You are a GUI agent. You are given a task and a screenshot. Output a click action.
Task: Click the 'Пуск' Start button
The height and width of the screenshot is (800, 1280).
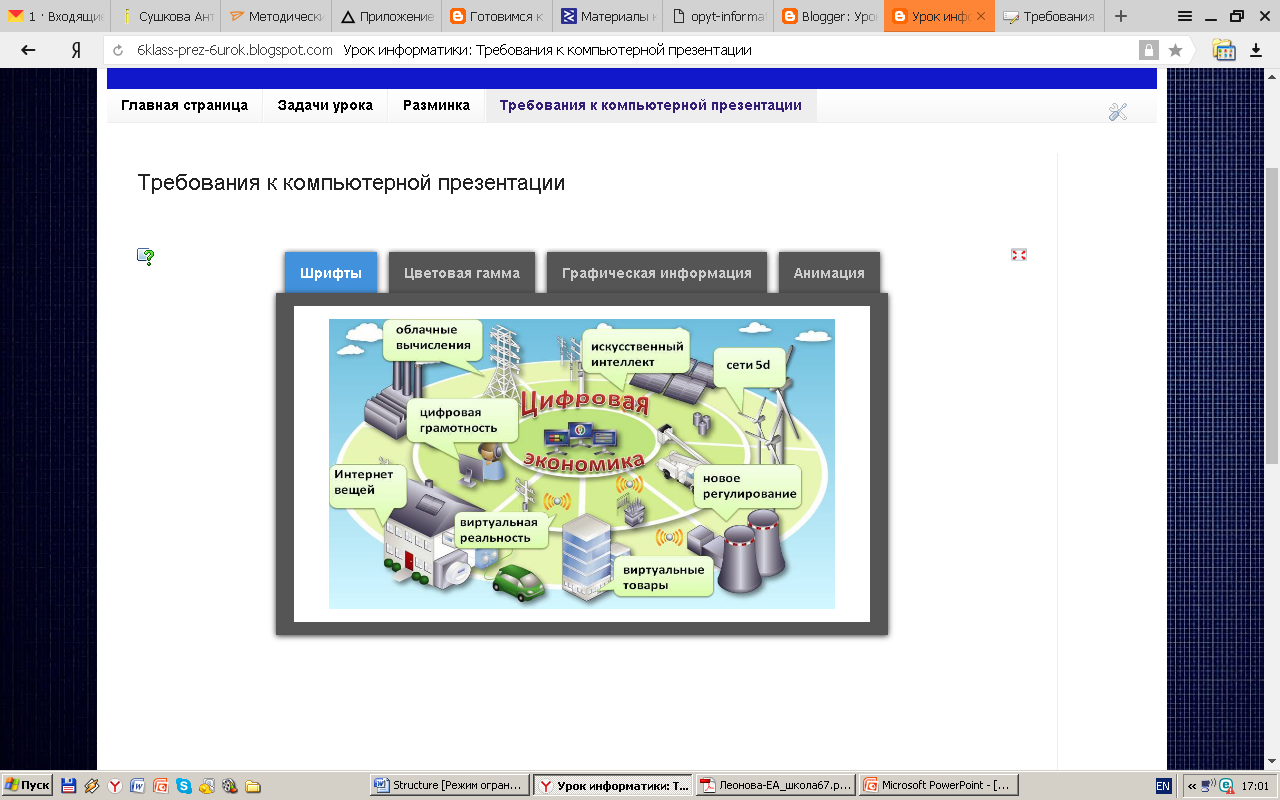point(27,786)
